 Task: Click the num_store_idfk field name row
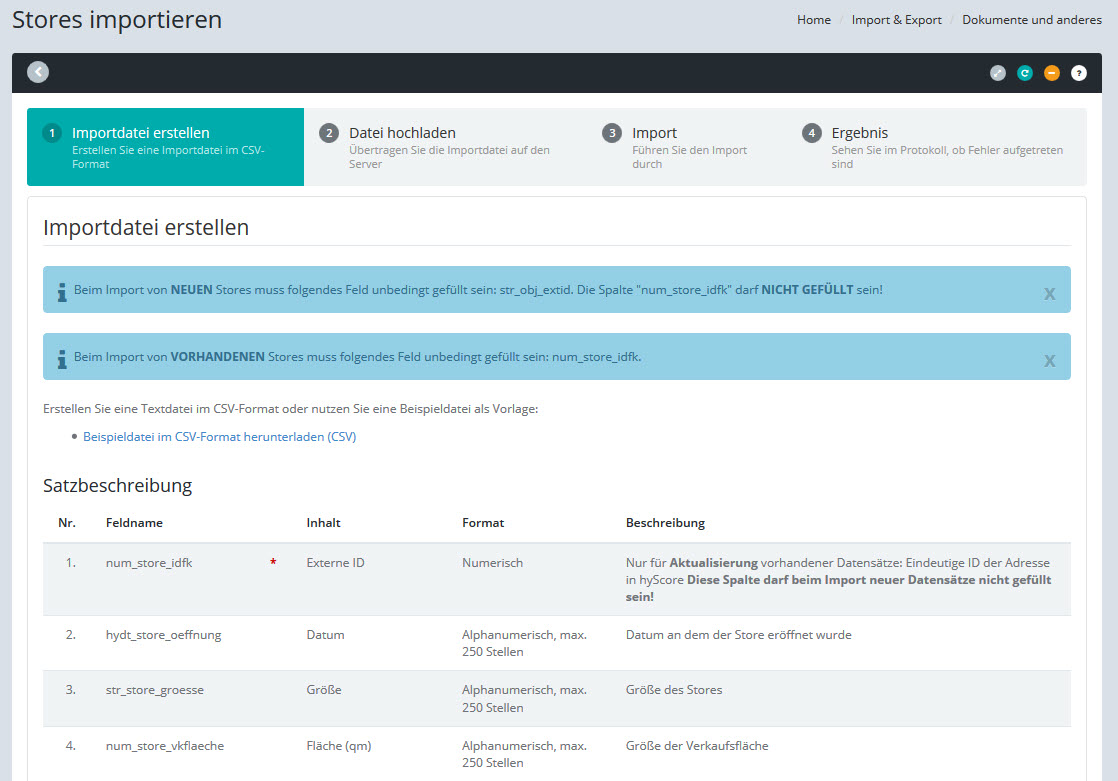pos(149,563)
